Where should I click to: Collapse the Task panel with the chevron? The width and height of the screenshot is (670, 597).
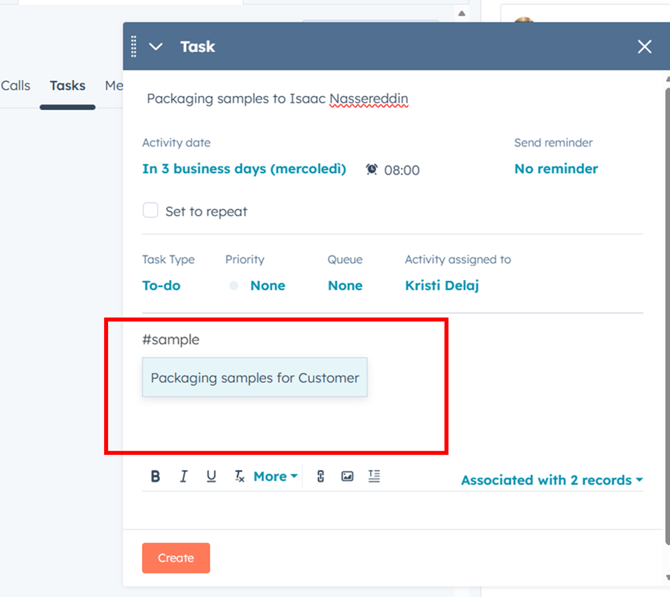[155, 46]
